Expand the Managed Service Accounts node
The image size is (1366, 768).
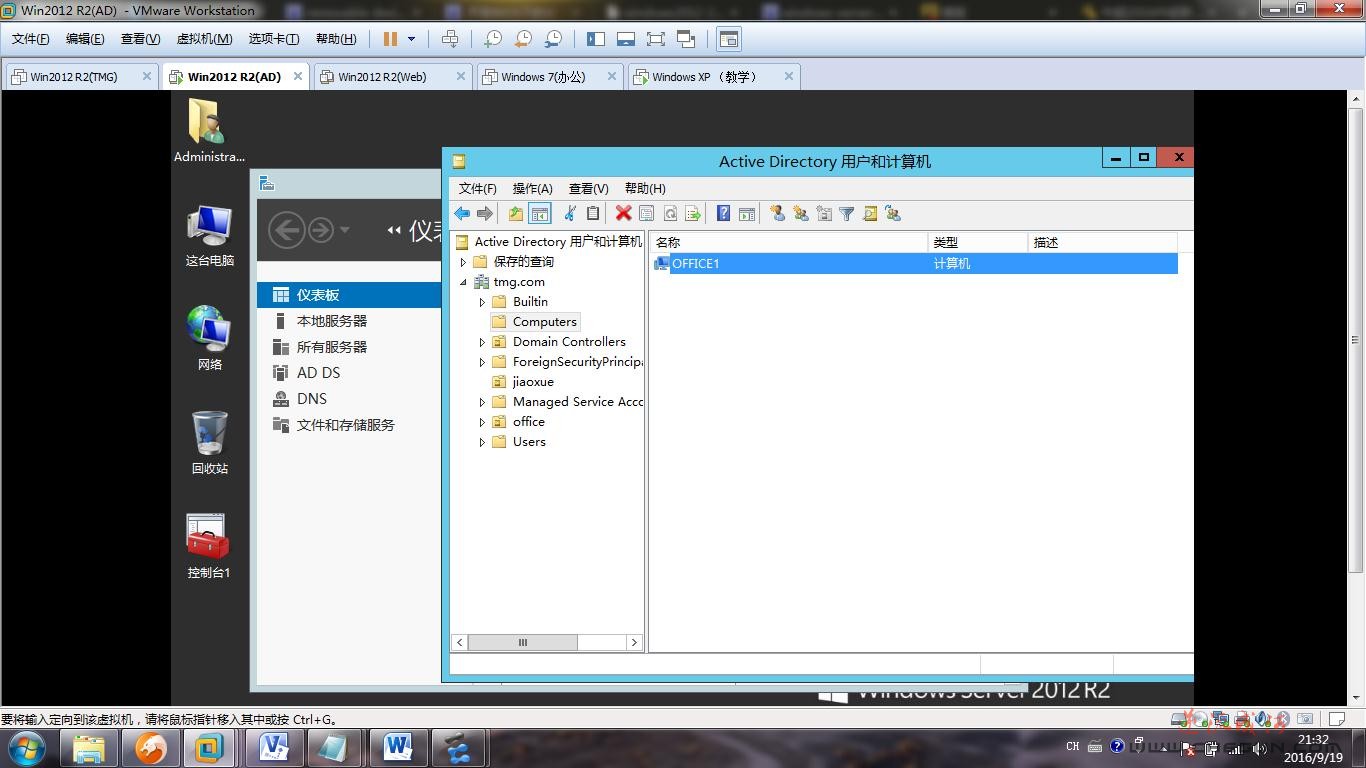482,402
